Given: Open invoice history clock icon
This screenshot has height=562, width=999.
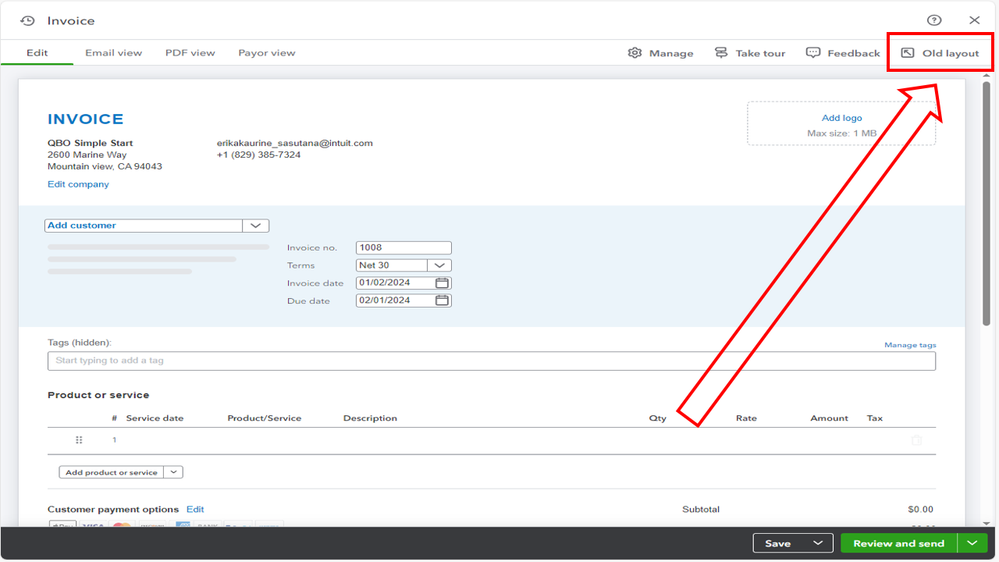Looking at the screenshot, I should click(27, 20).
